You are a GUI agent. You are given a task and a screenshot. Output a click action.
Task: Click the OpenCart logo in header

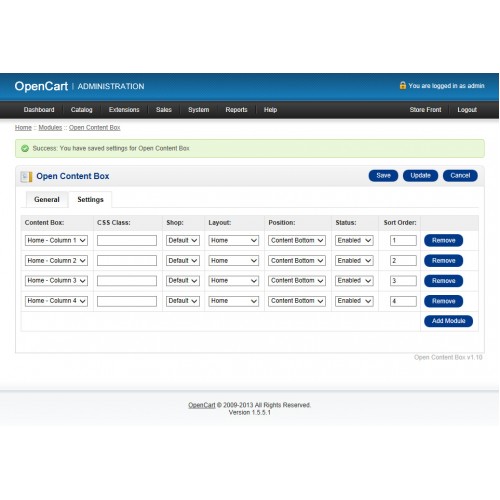[41, 86]
